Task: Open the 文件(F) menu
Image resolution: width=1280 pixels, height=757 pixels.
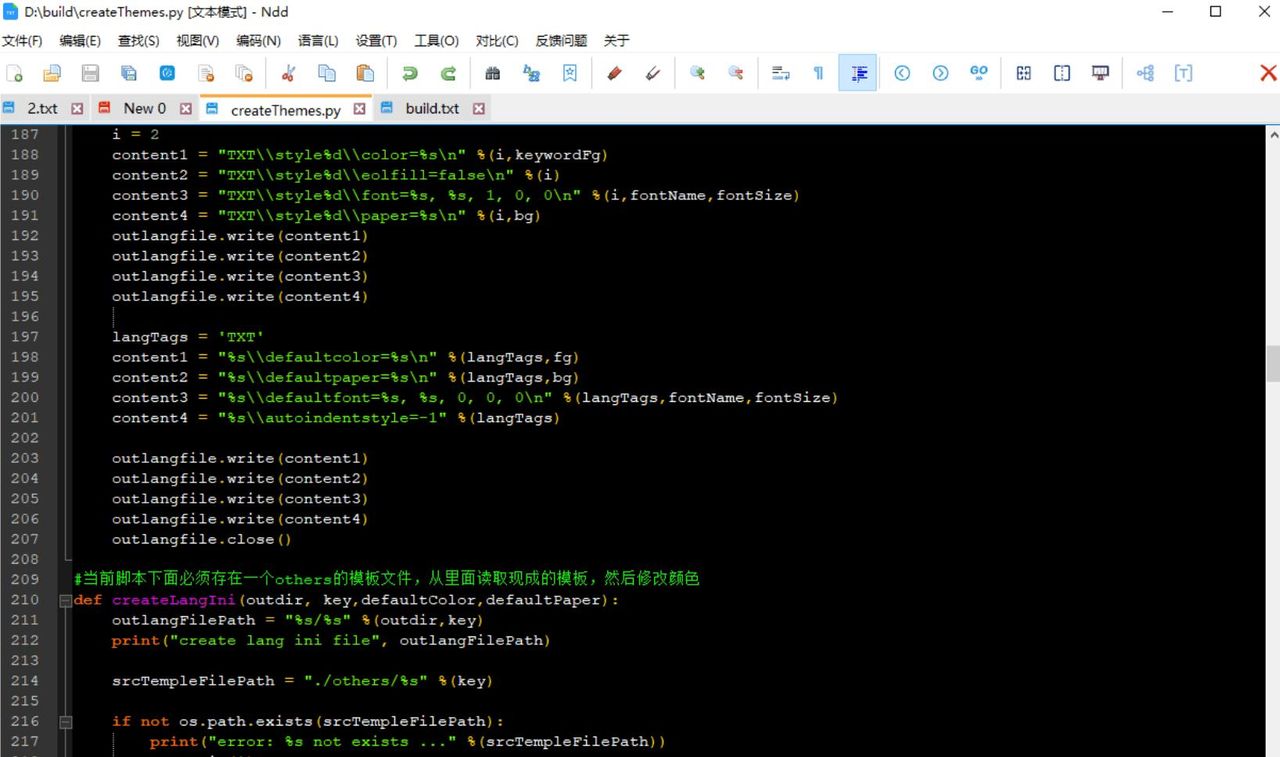Action: pos(22,41)
